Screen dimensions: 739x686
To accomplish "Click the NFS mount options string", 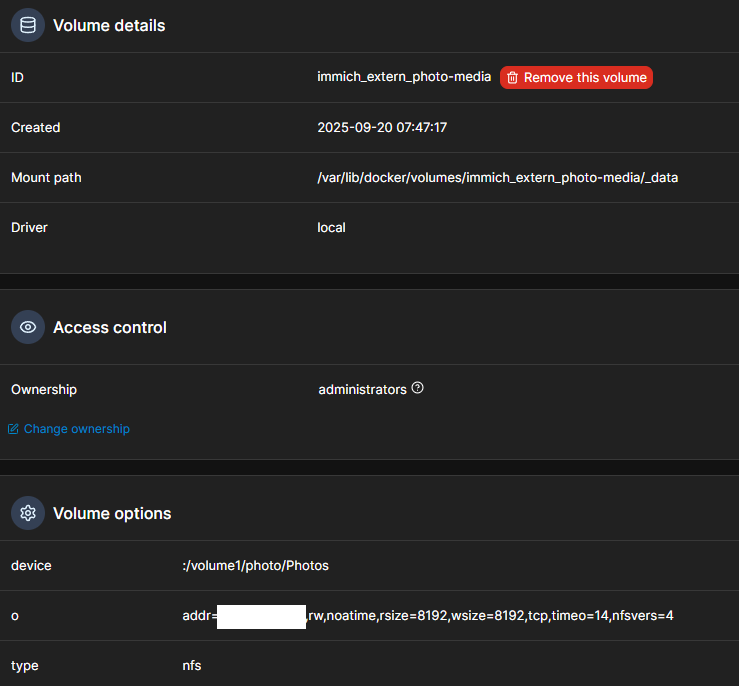I will pyautogui.click(x=490, y=616).
